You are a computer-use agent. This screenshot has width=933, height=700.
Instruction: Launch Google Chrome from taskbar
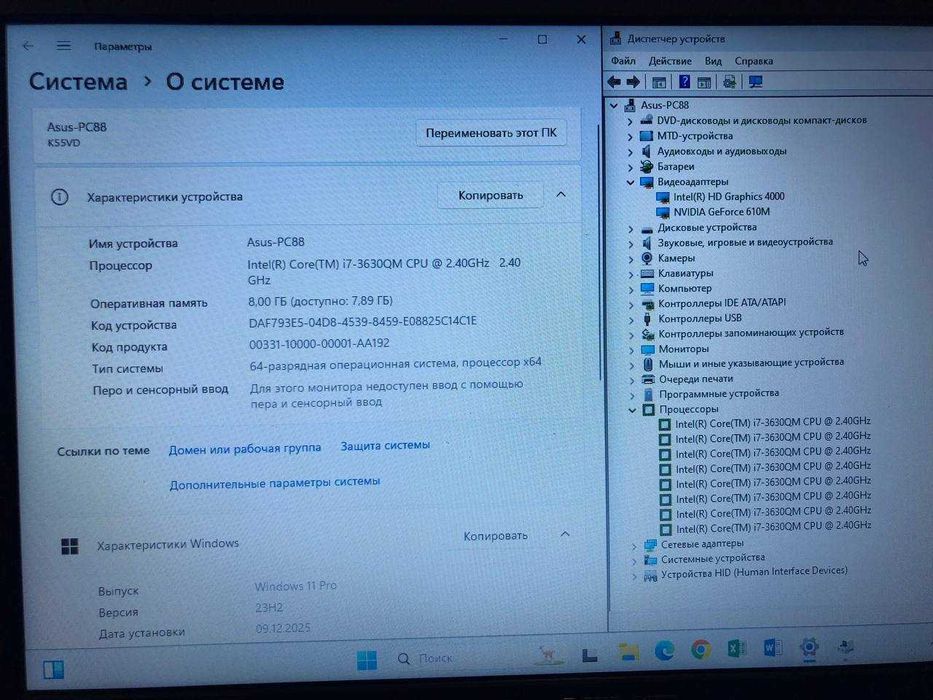pyautogui.click(x=701, y=649)
